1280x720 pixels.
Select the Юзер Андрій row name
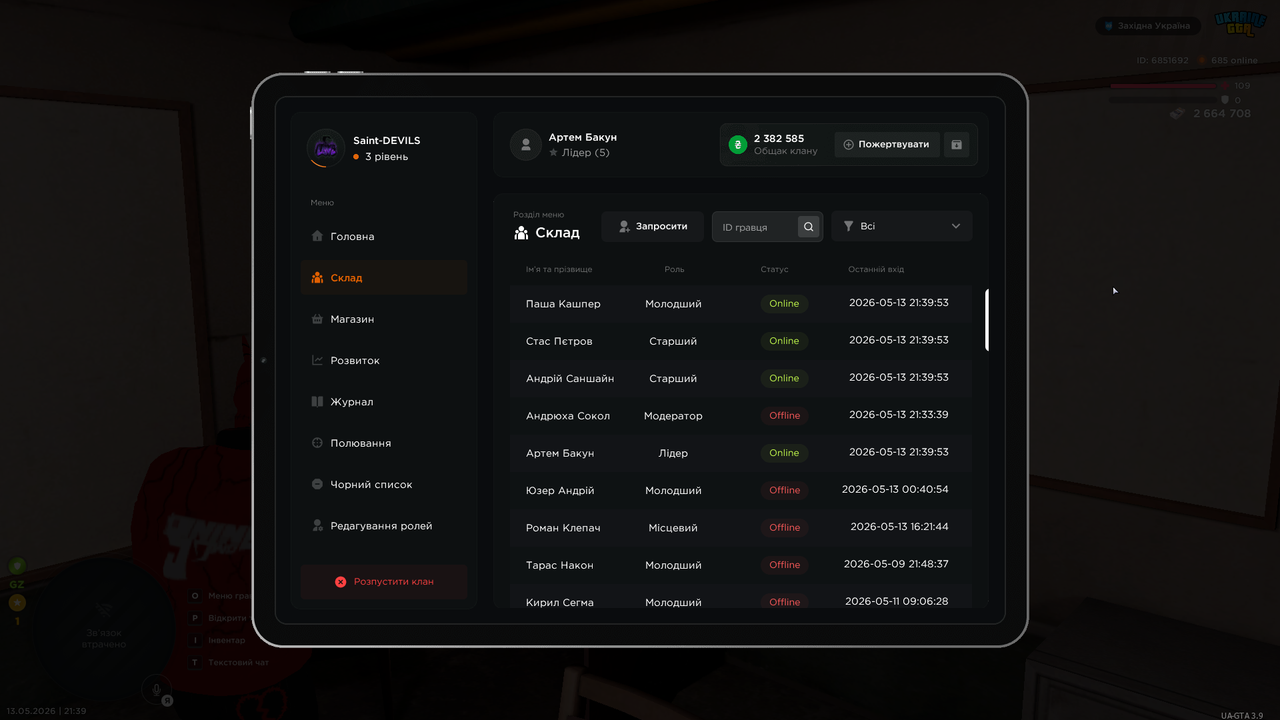tap(560, 491)
